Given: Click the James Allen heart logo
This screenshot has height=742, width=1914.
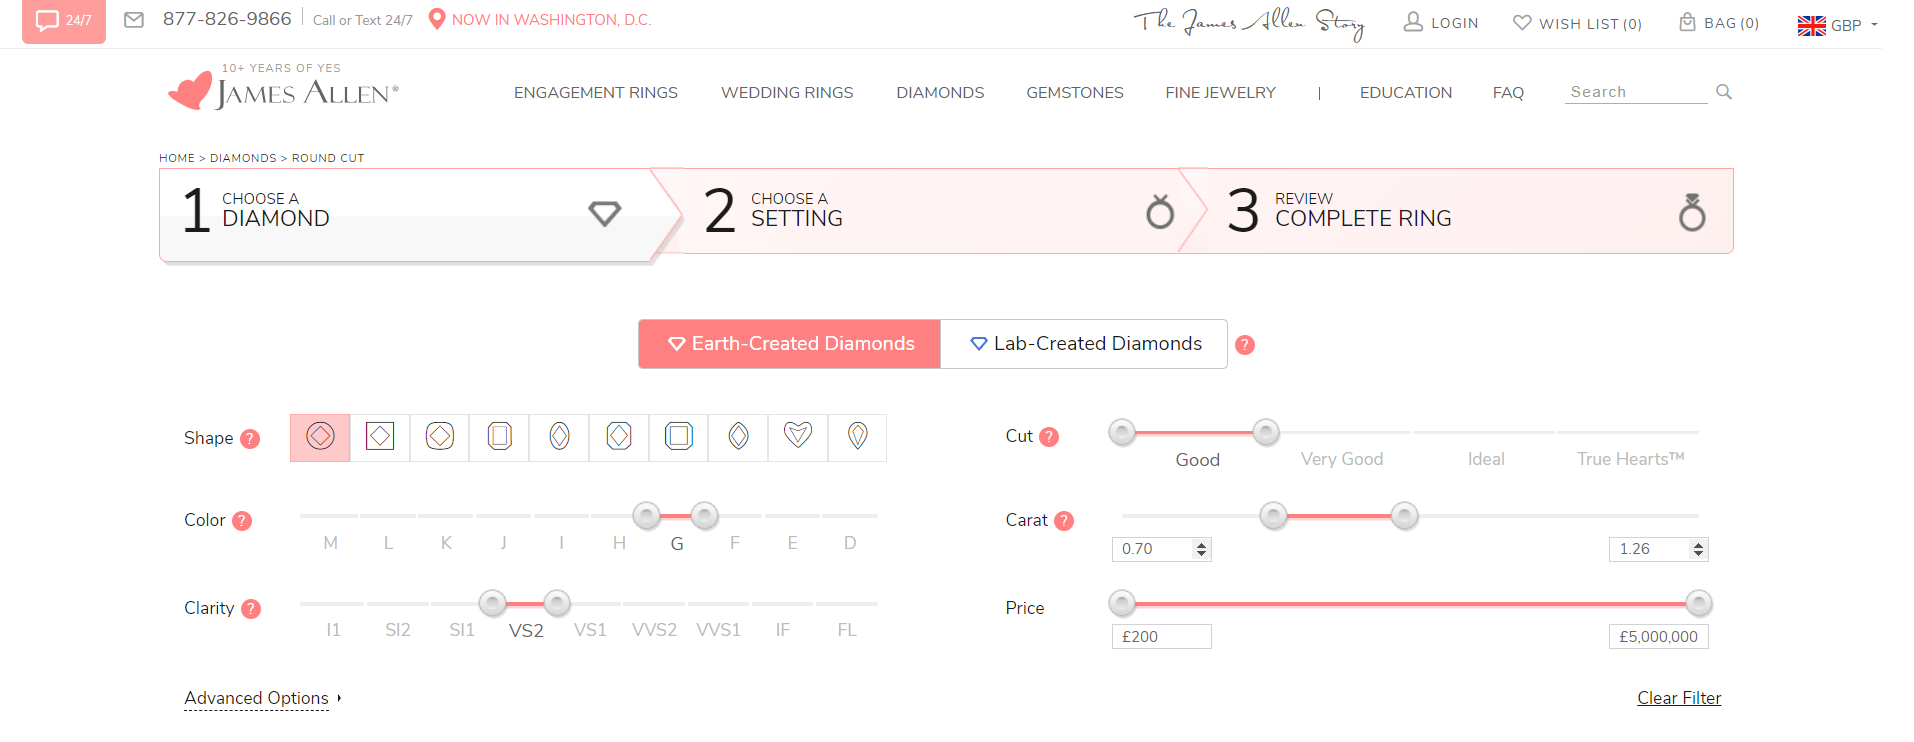Looking at the screenshot, I should tap(191, 90).
